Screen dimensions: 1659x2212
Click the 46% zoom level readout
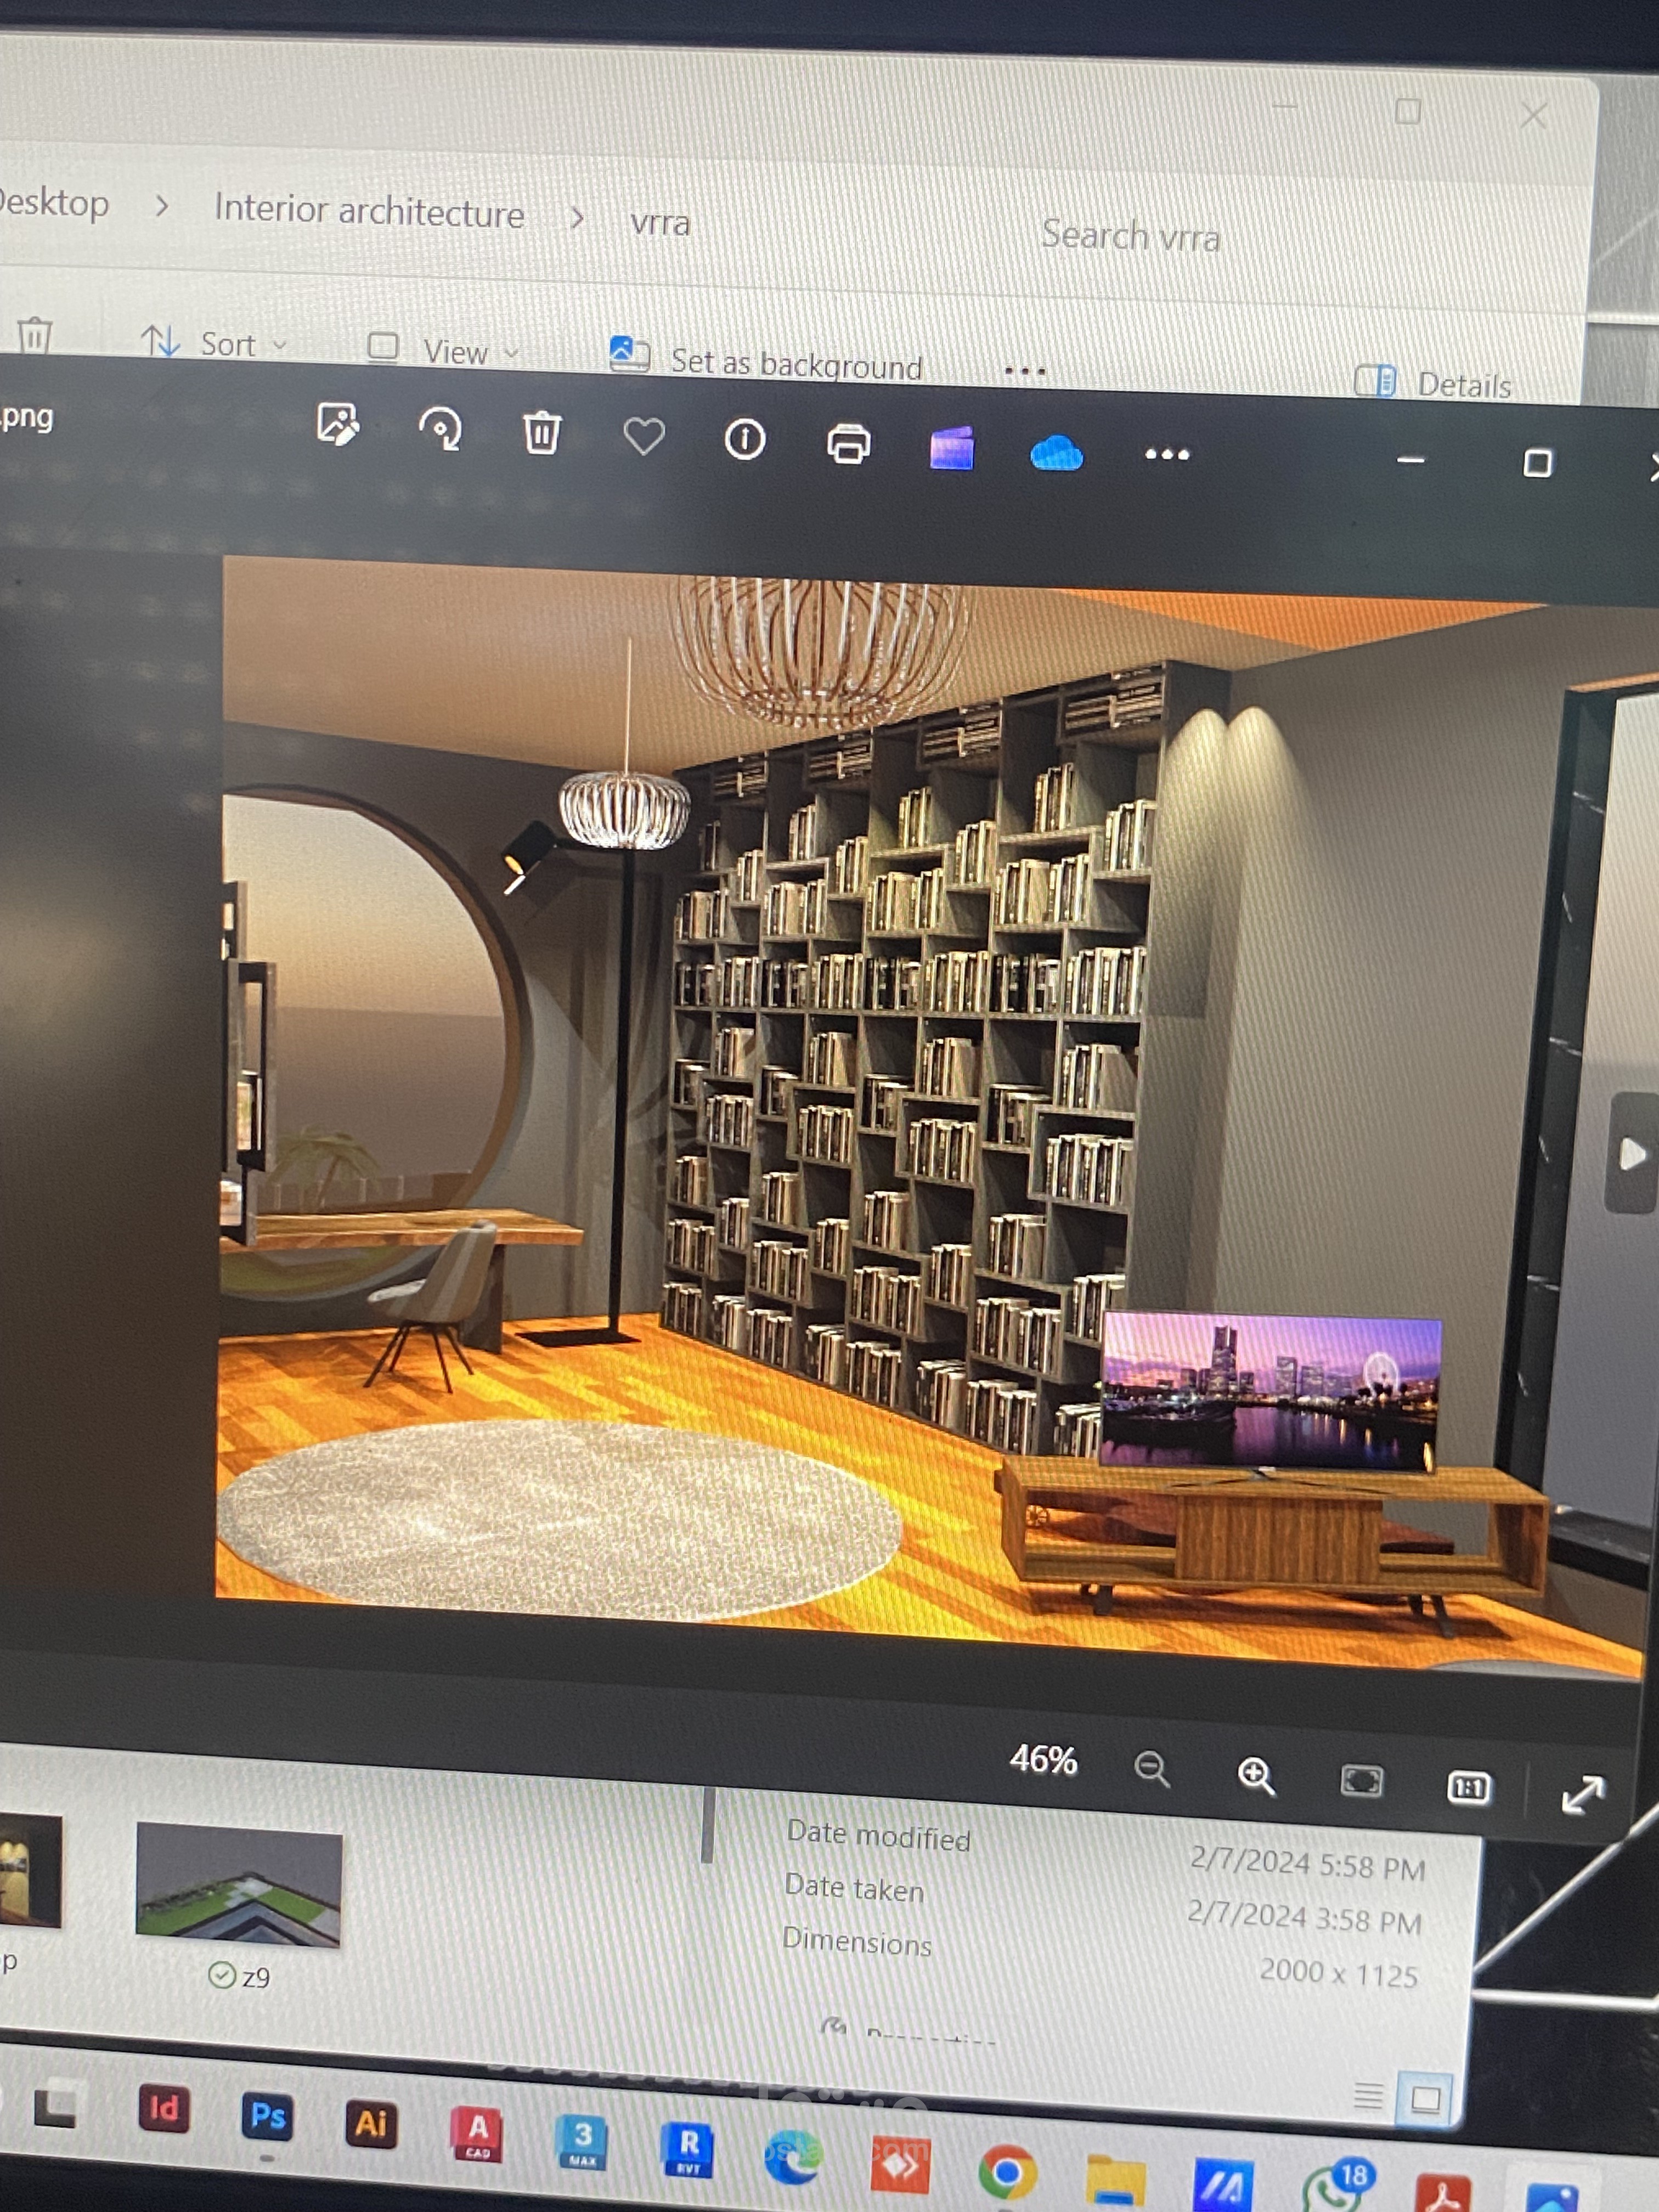click(x=1043, y=1759)
